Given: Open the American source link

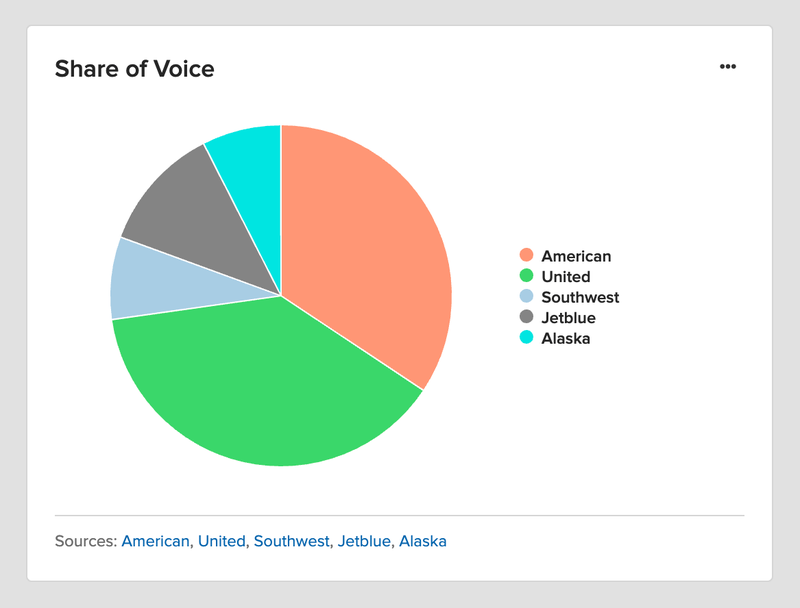Looking at the screenshot, I should tap(154, 540).
